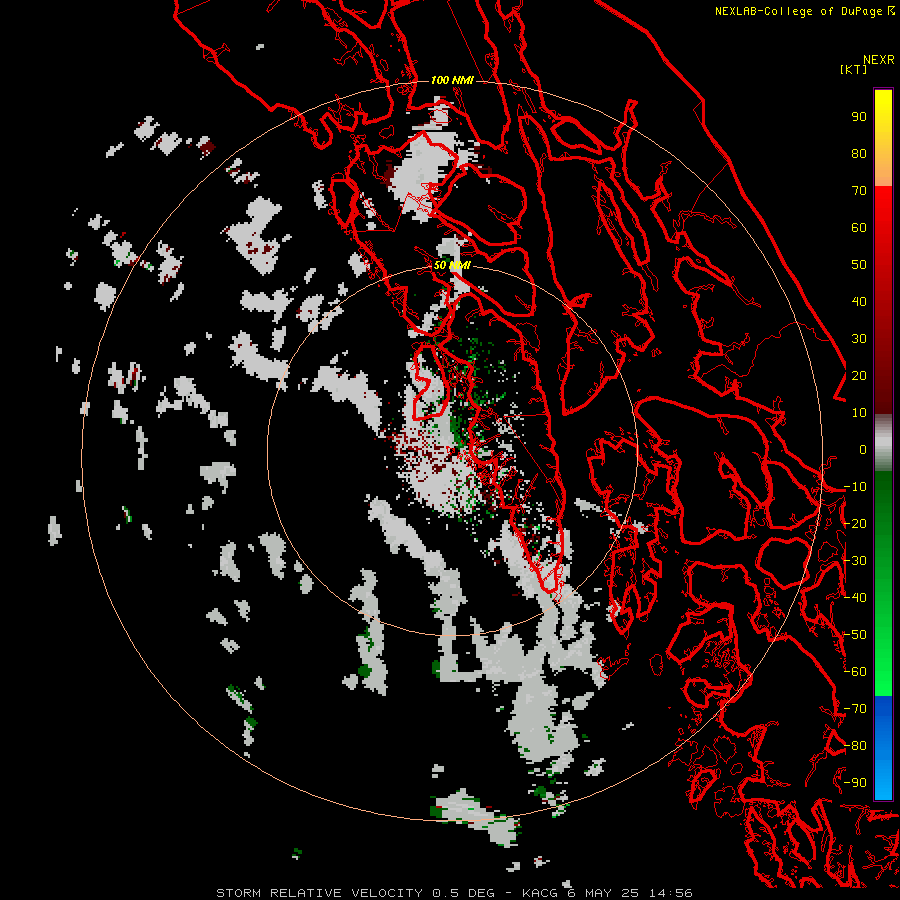Viewport: 900px width, 900px height.
Task: Click the -60 value on the velocity scale
Action: (x=855, y=672)
